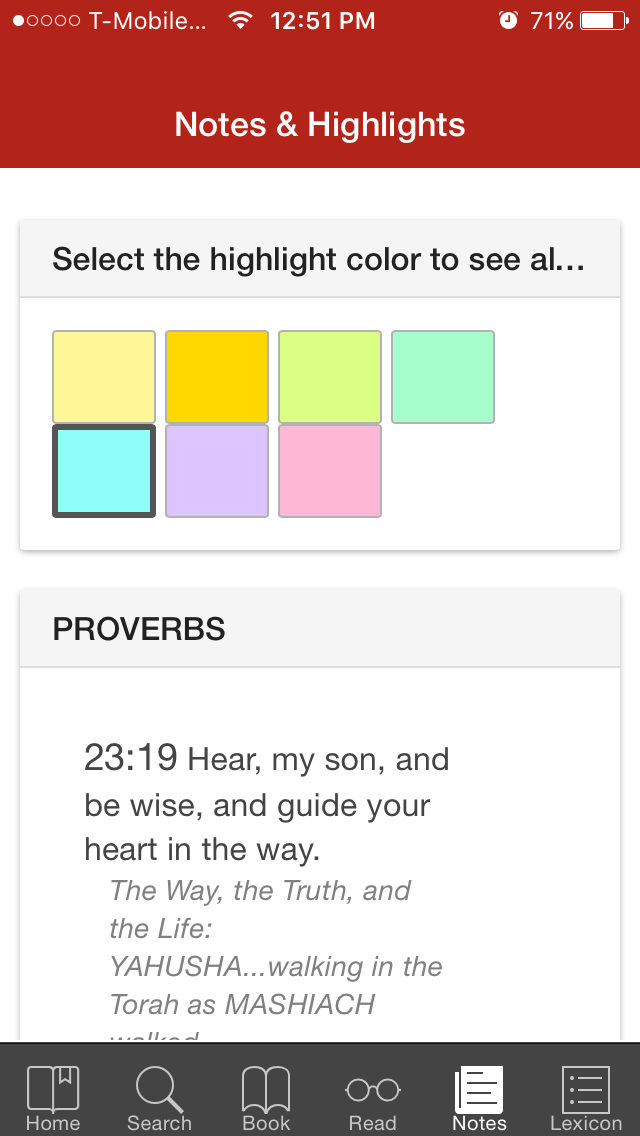
Task: Choose the lime green highlight swatch
Action: pyautogui.click(x=330, y=377)
